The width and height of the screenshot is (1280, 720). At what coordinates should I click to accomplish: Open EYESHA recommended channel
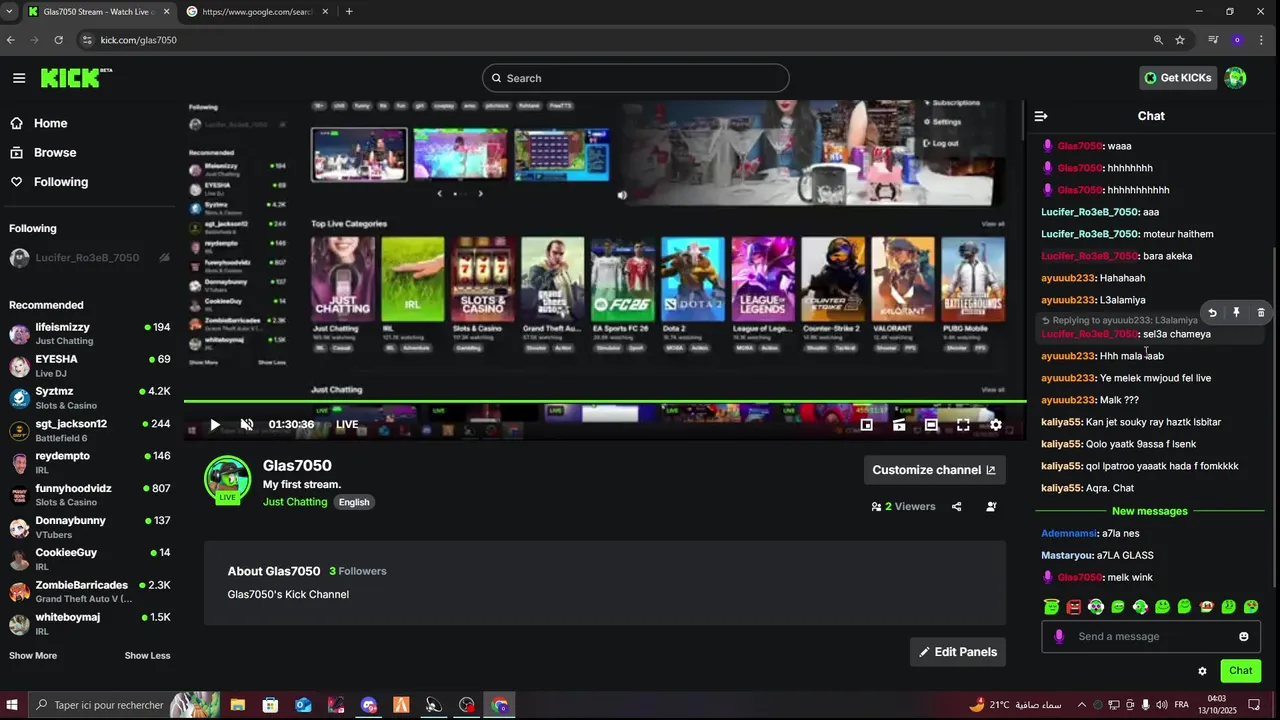(x=90, y=366)
